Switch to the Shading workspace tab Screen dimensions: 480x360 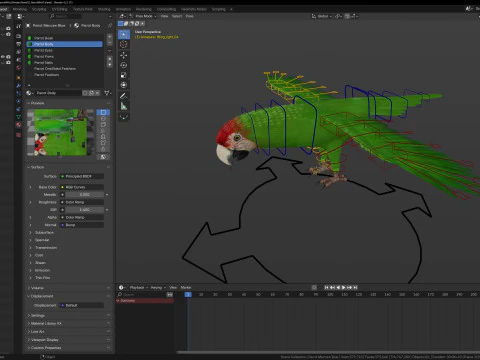click(x=104, y=9)
